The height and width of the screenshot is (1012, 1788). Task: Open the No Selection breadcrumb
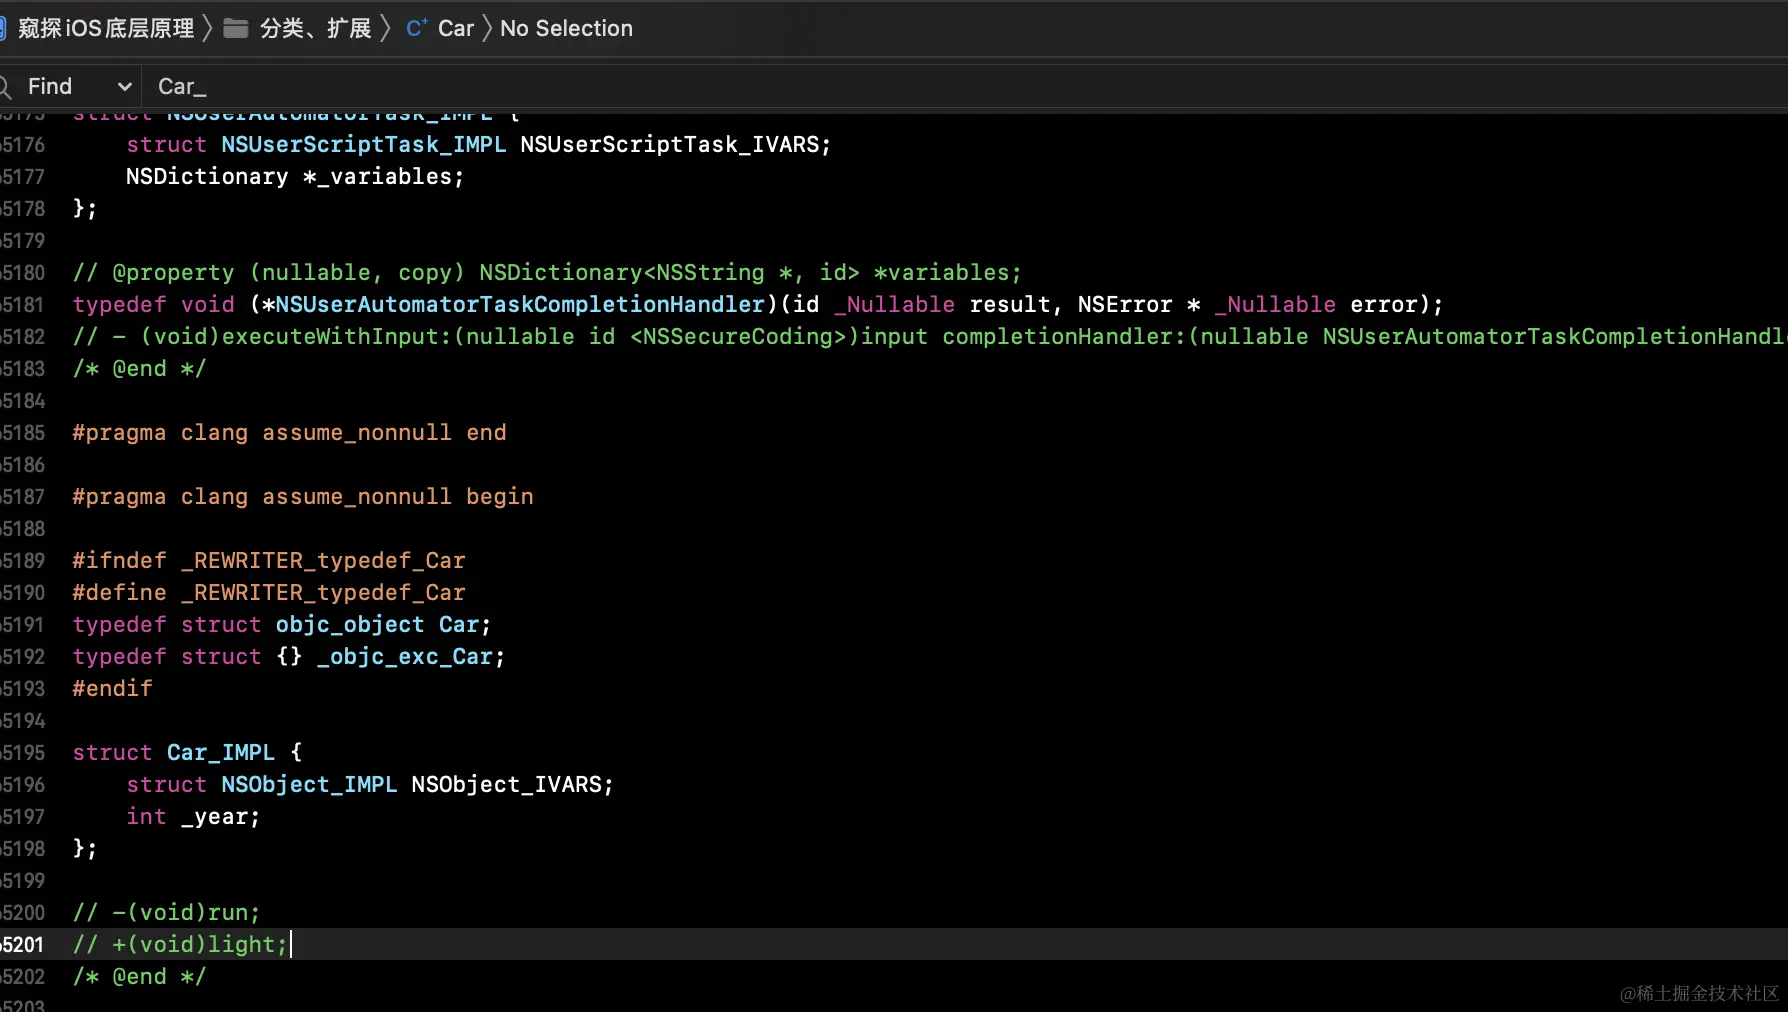pos(566,28)
